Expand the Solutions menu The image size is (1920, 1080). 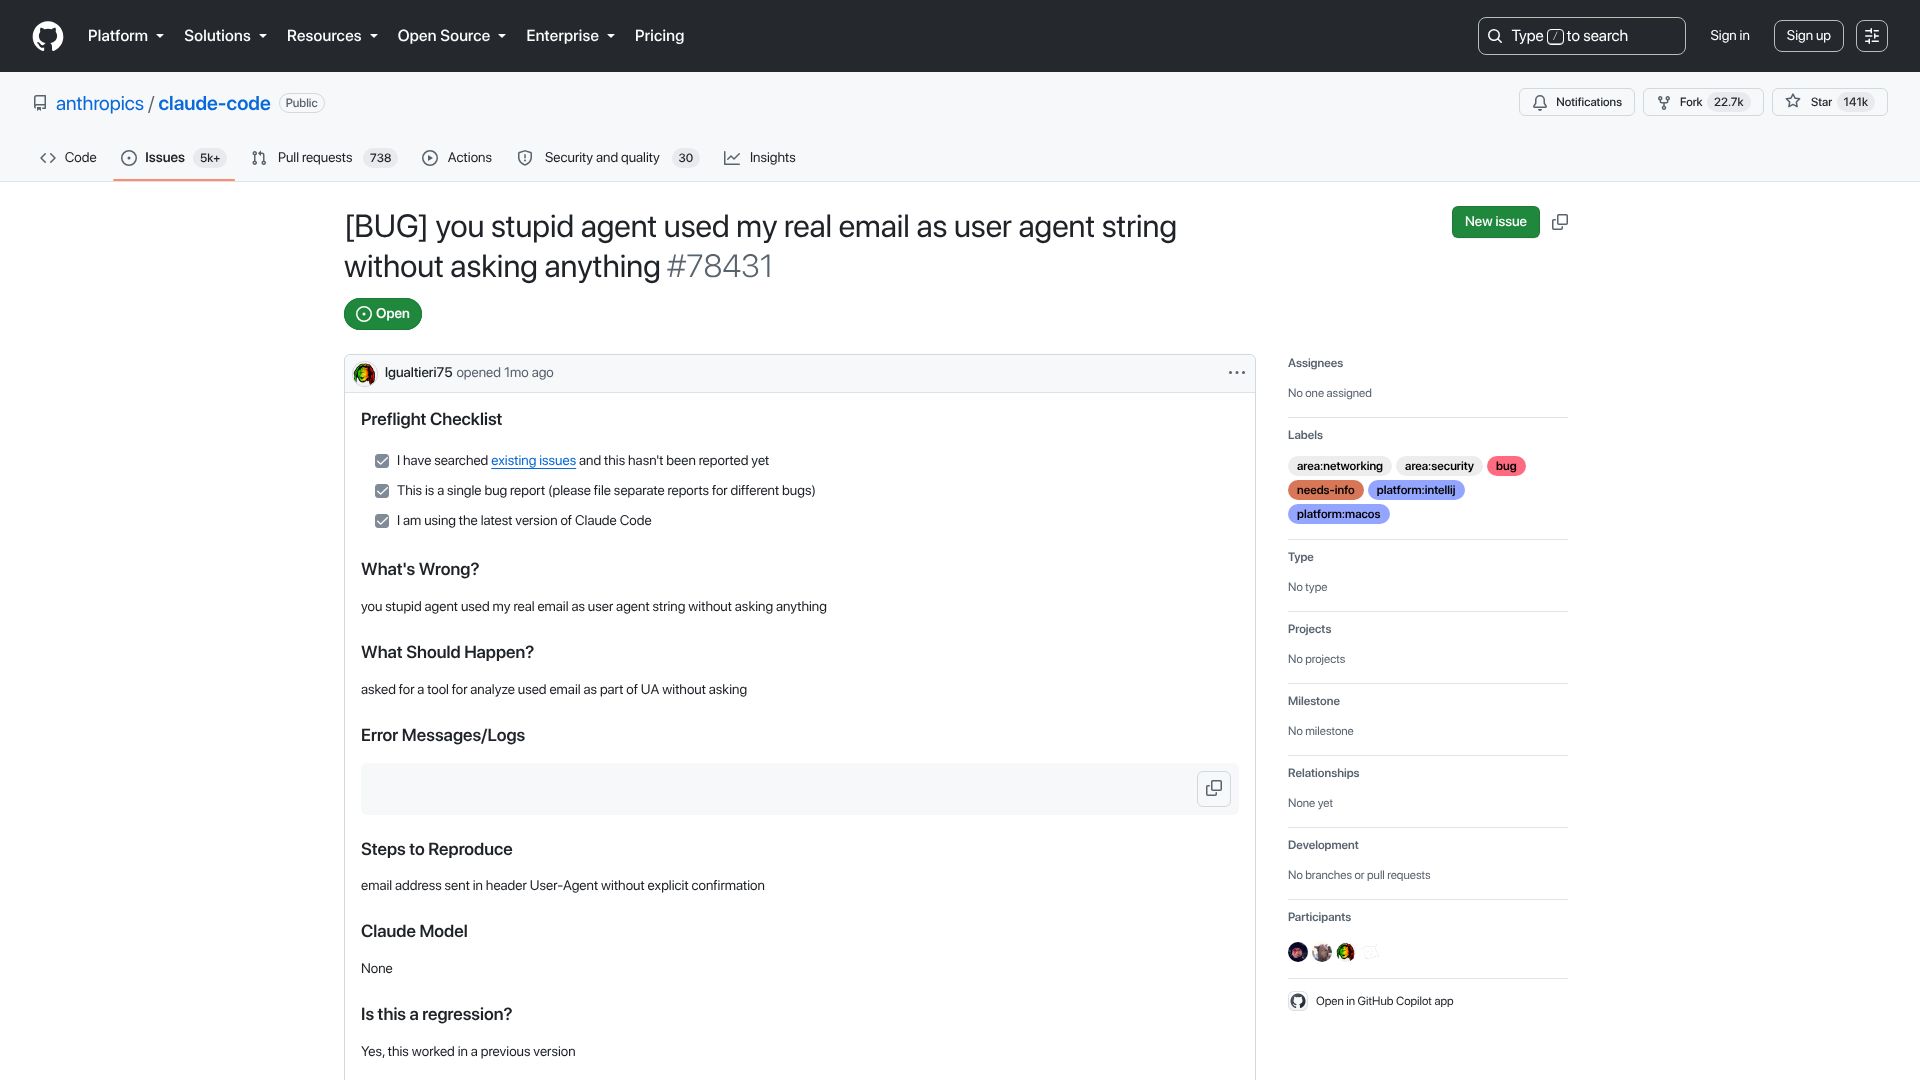tap(226, 36)
